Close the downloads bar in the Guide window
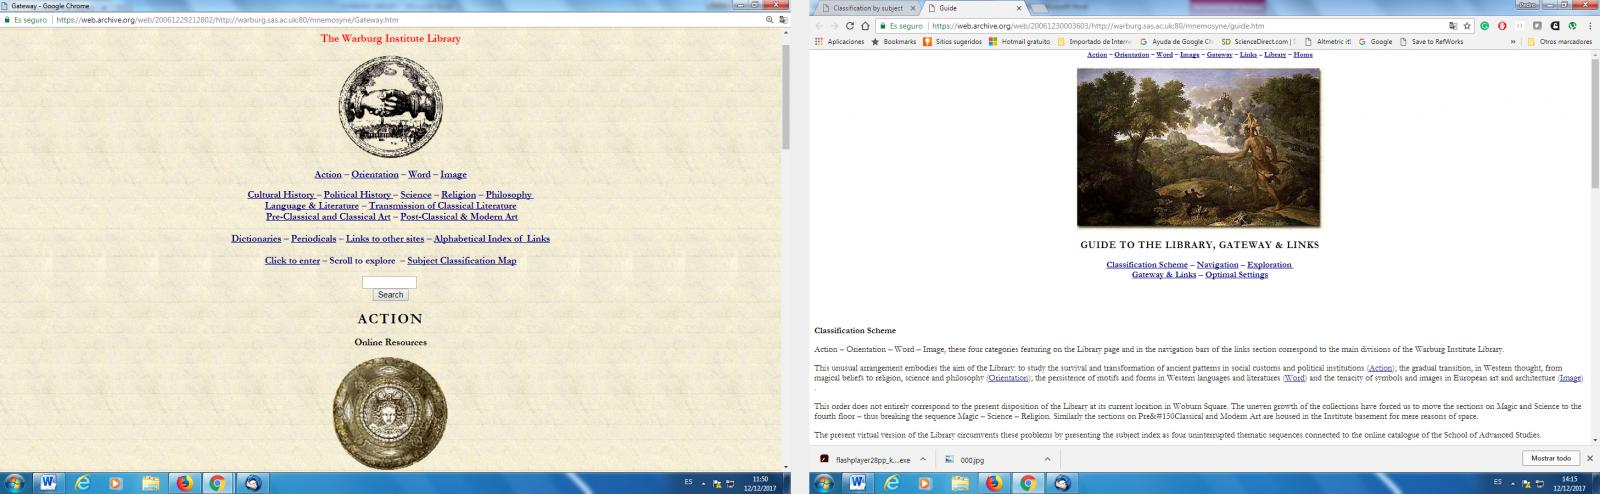This screenshot has height=494, width=1600. tap(1590, 458)
